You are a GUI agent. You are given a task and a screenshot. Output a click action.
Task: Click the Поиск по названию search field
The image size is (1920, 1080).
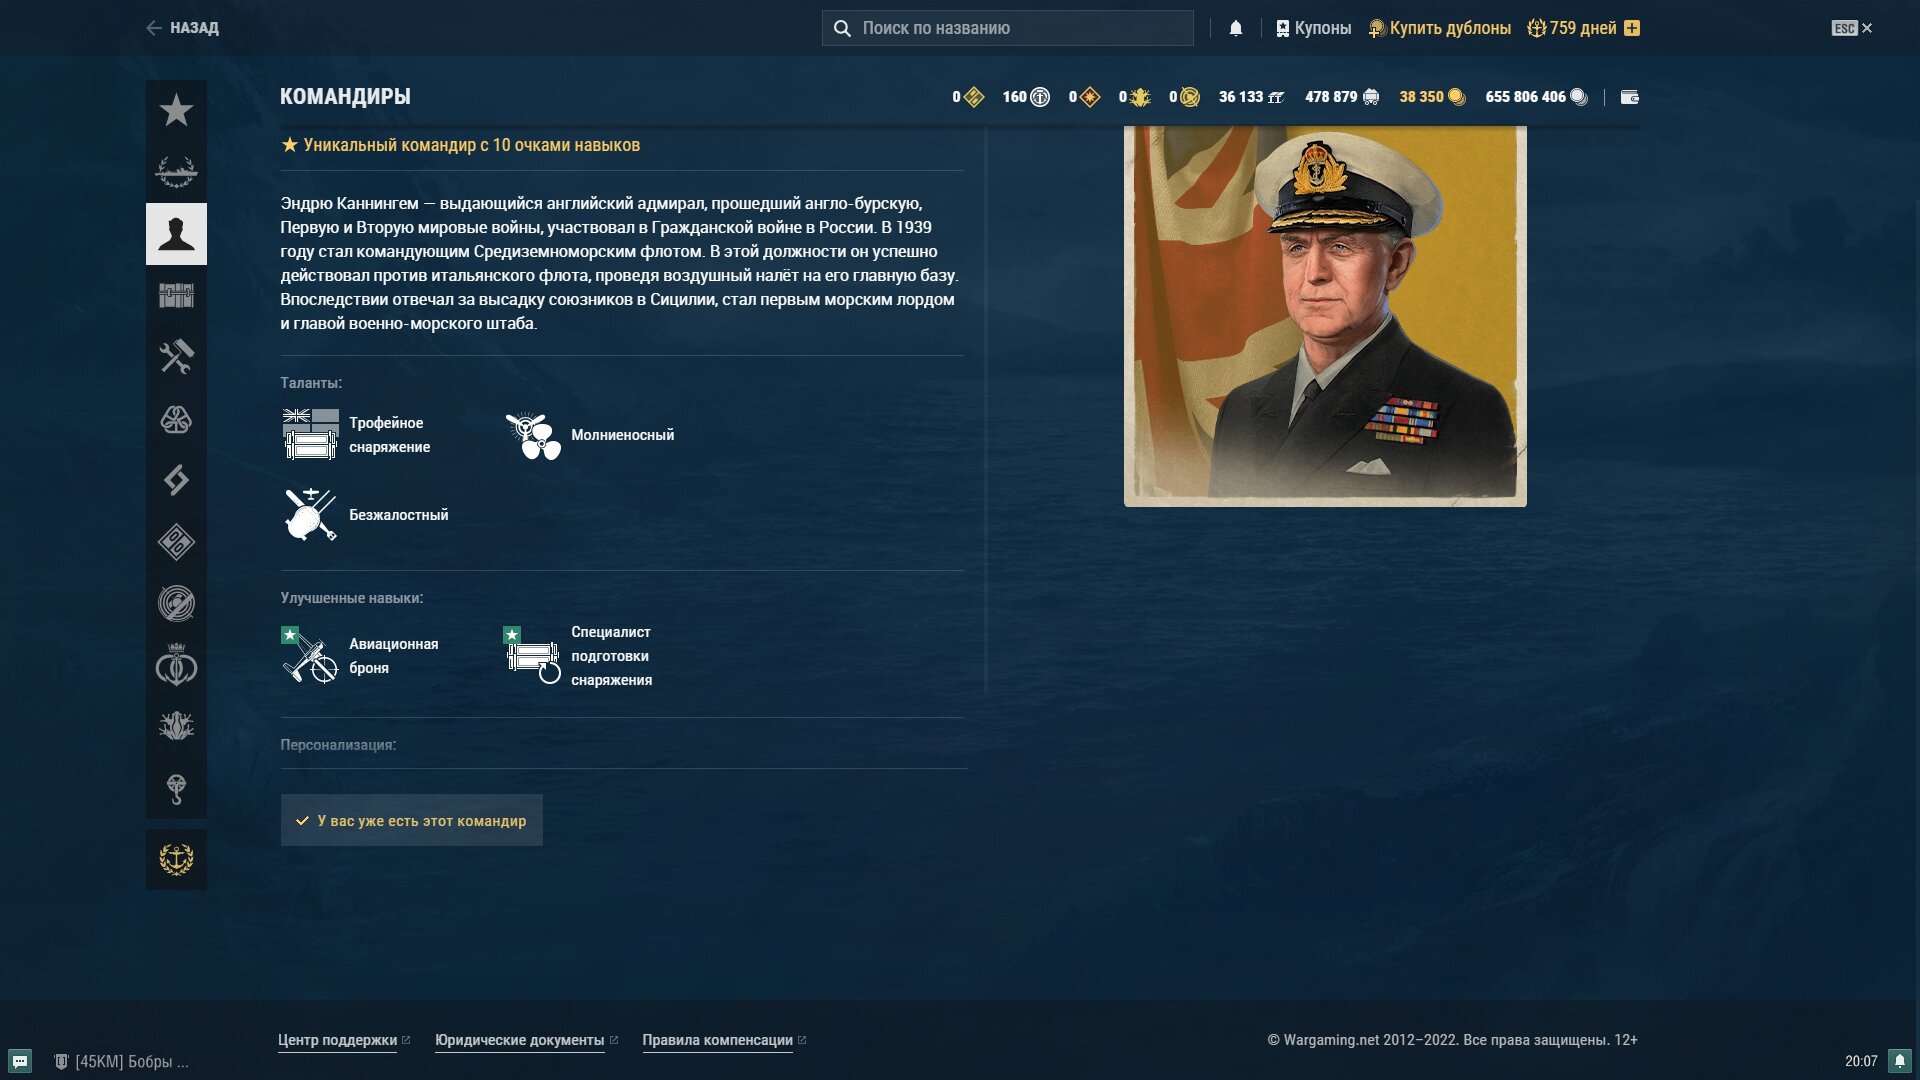[1008, 28]
